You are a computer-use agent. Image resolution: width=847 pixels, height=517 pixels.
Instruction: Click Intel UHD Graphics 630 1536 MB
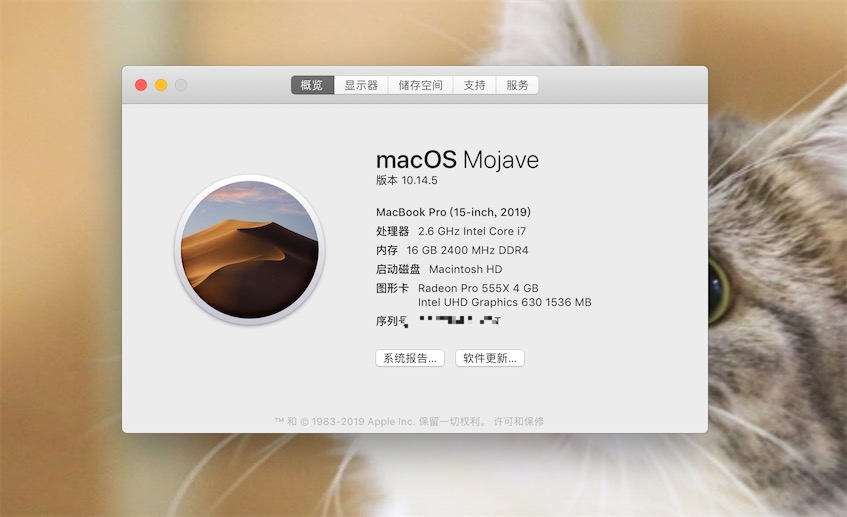(x=505, y=302)
